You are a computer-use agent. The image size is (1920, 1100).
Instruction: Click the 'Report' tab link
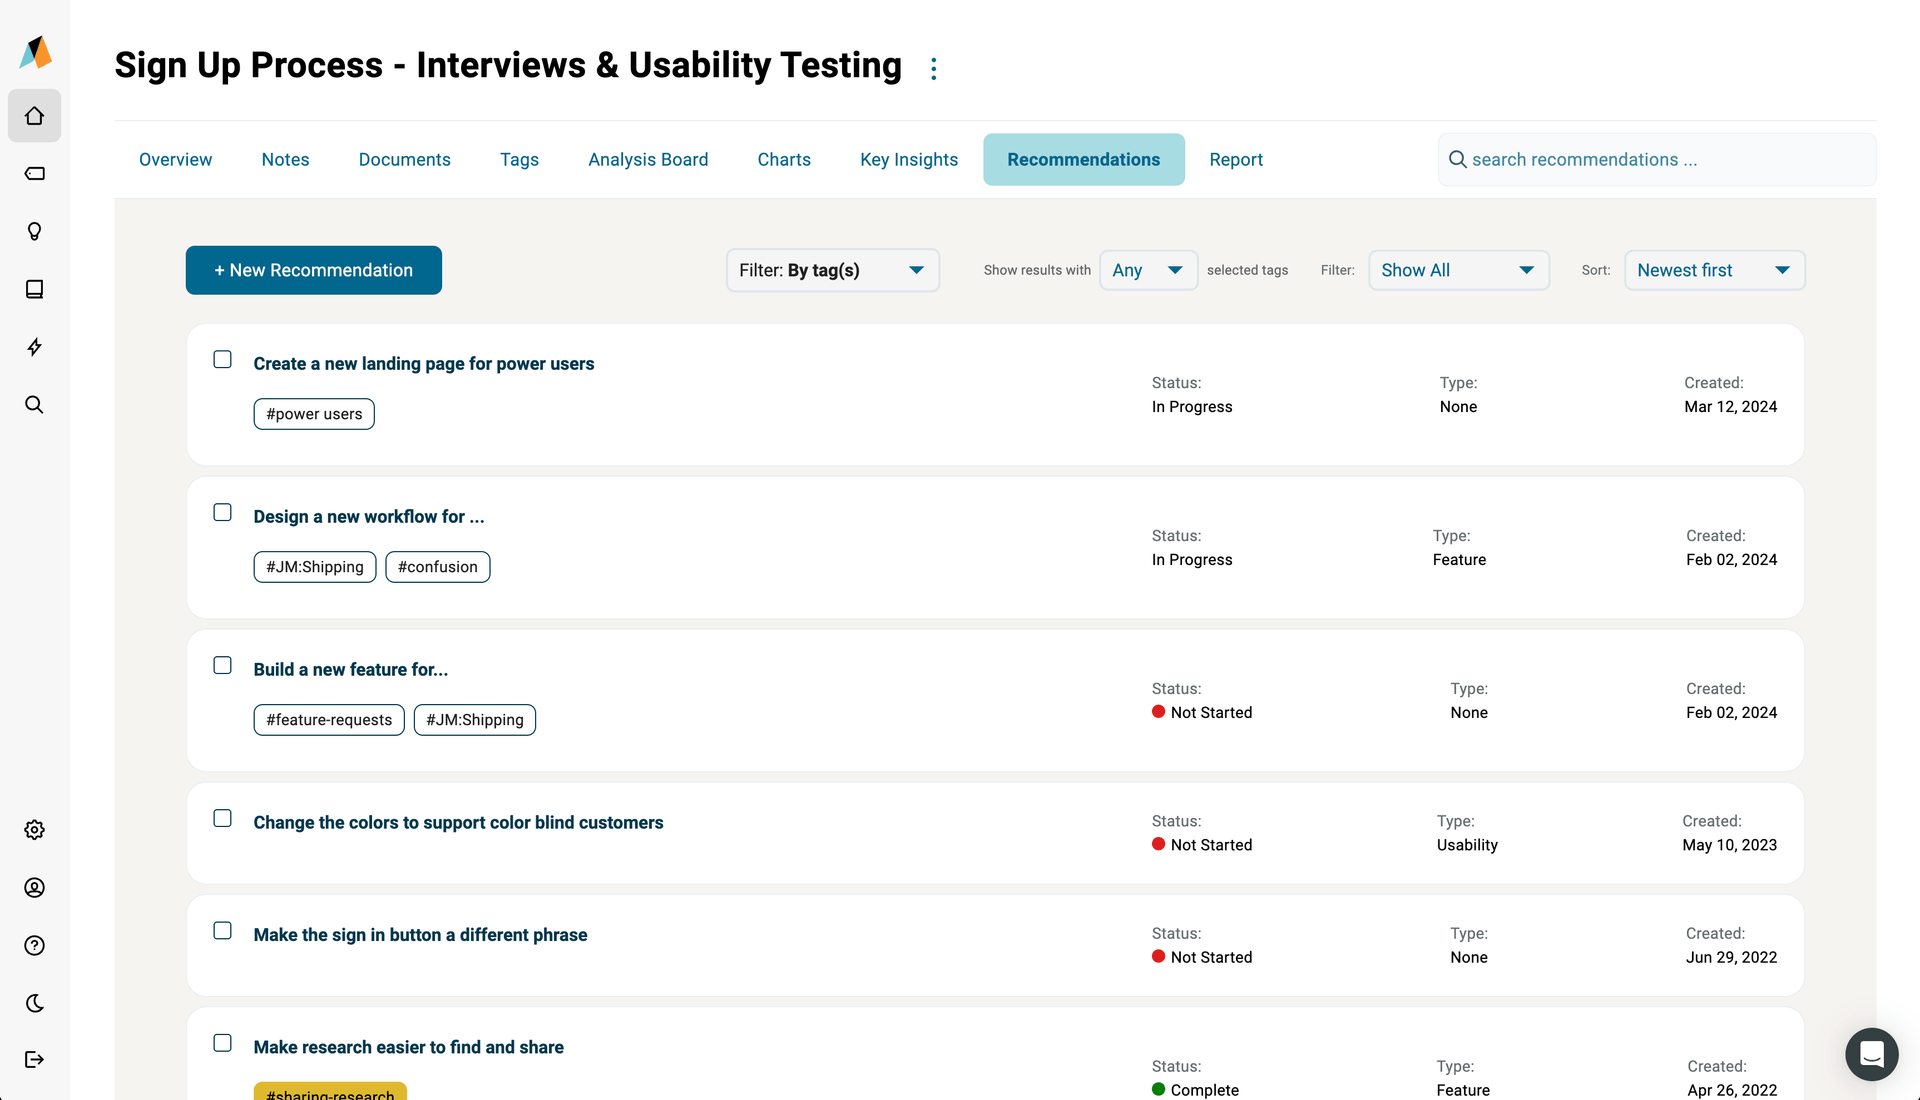point(1236,160)
